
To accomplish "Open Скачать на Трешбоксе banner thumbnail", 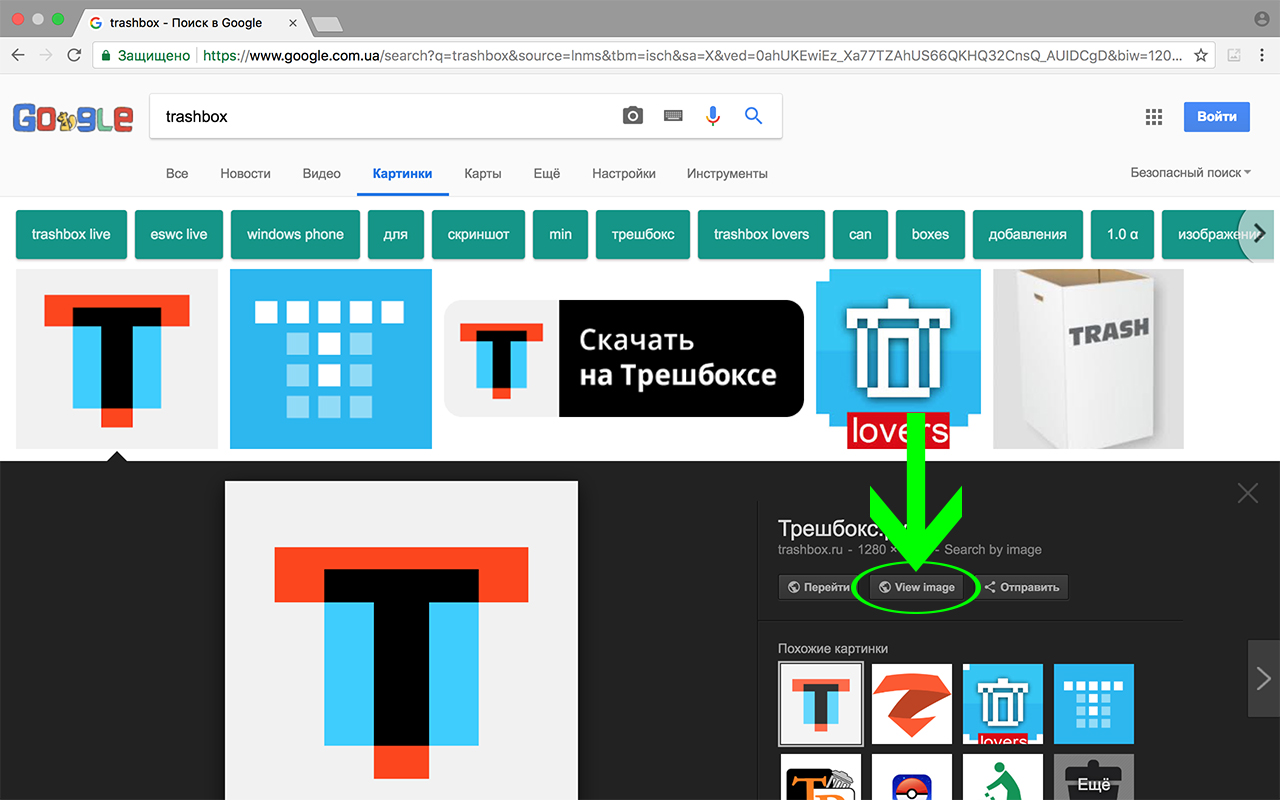I will coord(624,358).
